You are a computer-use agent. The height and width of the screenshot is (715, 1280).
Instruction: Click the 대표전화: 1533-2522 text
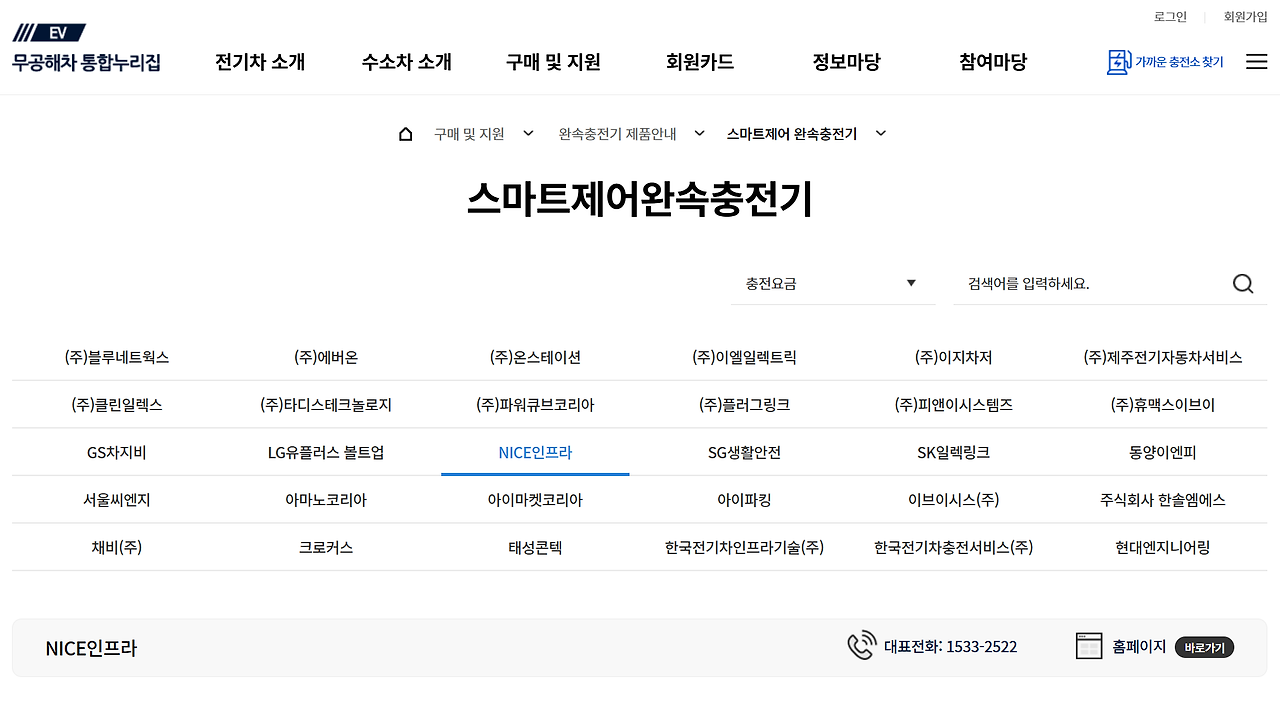click(x=950, y=647)
